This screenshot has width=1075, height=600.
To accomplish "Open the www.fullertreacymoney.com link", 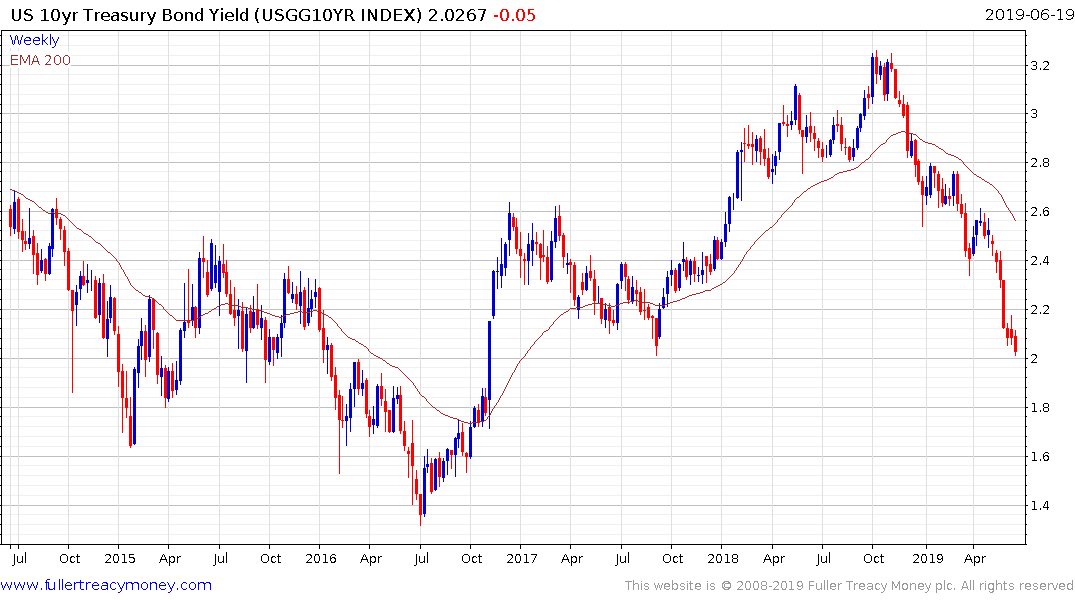I will click(106, 585).
